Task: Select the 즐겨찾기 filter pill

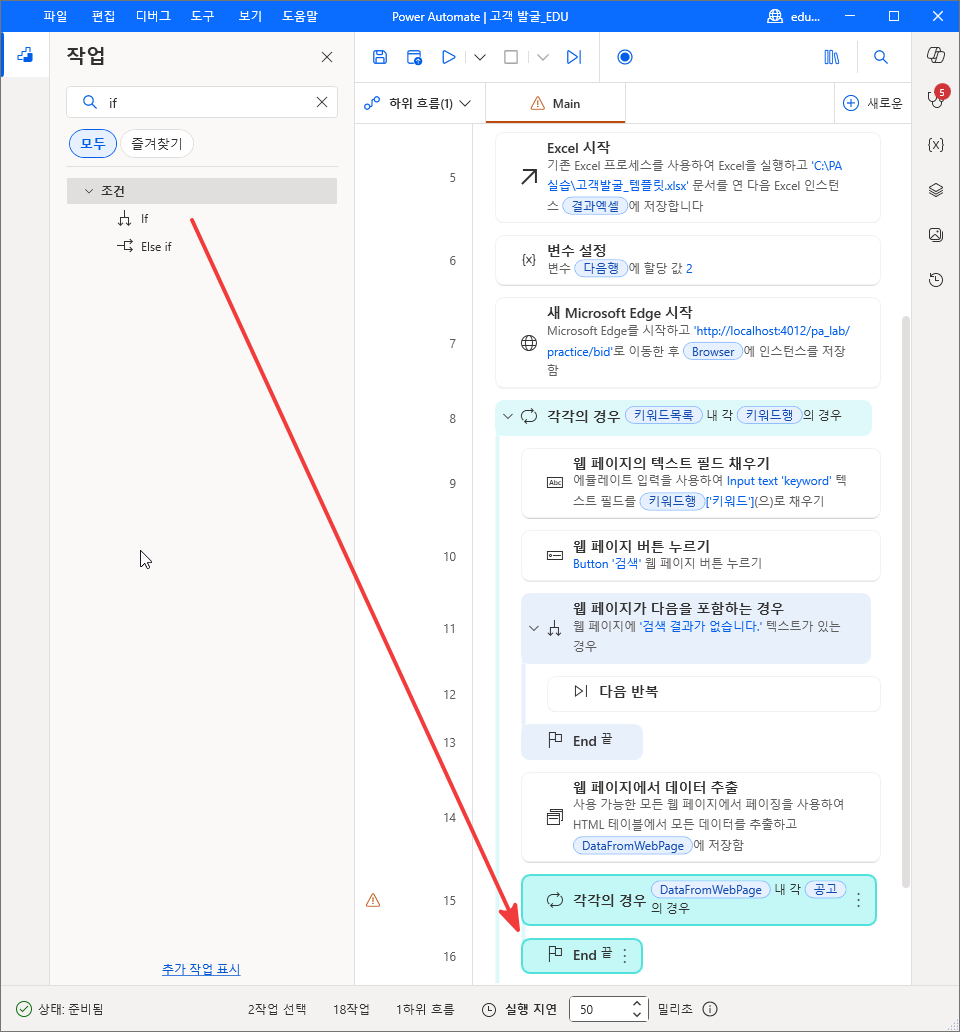Action: coord(157,143)
